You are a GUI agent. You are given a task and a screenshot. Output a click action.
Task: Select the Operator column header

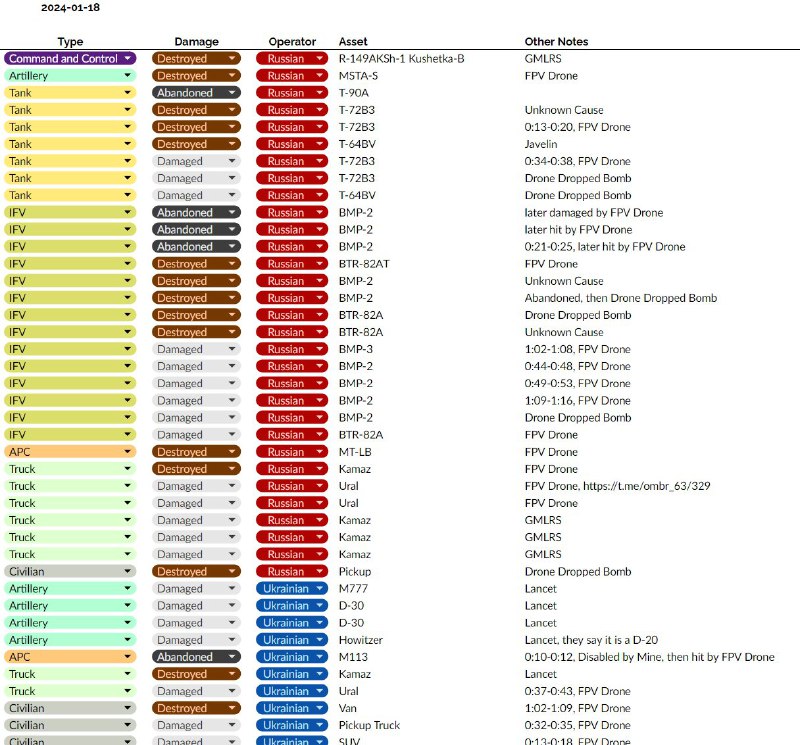click(x=292, y=42)
